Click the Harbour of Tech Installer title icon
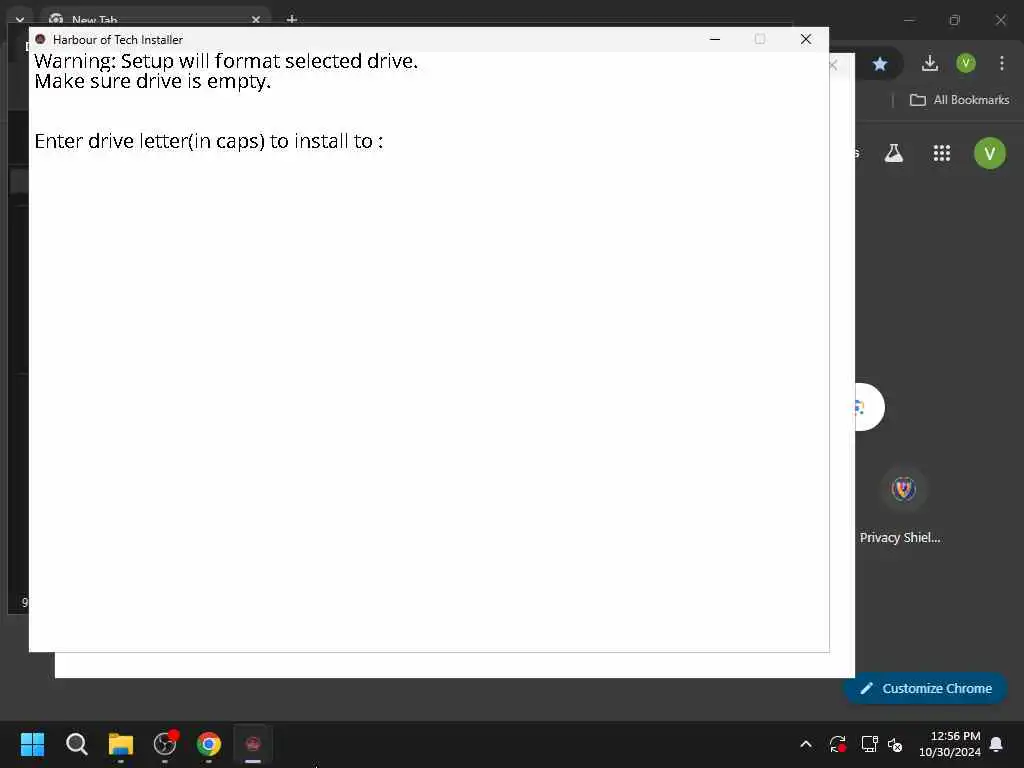1024x768 pixels. click(x=40, y=39)
